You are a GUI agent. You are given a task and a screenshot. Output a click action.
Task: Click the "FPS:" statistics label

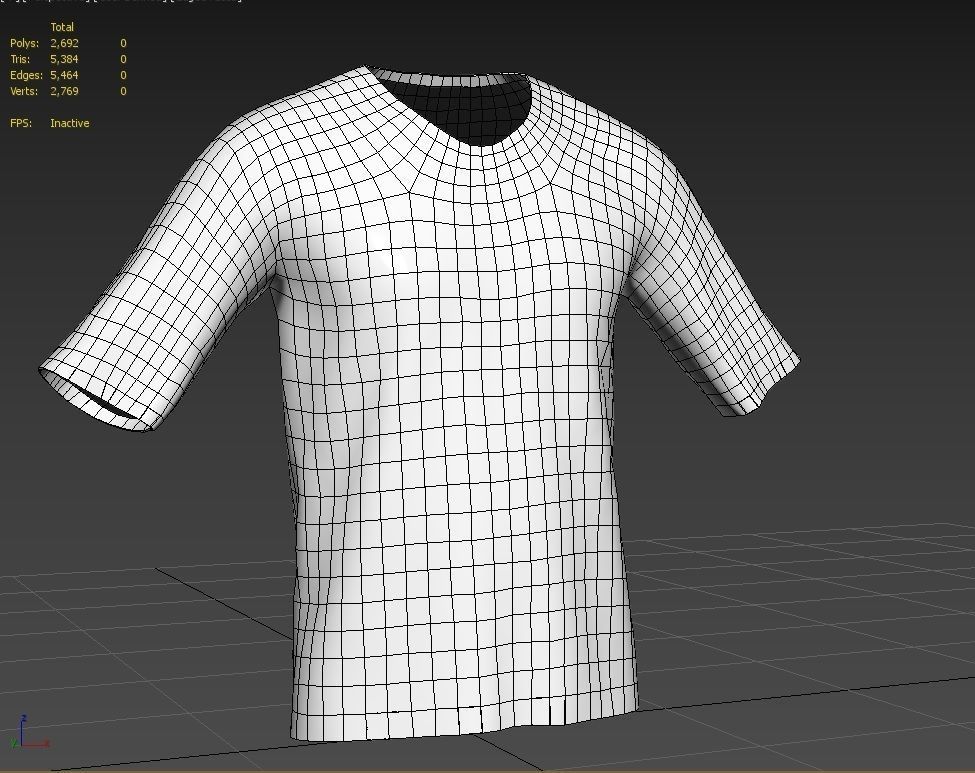pyautogui.click(x=21, y=123)
